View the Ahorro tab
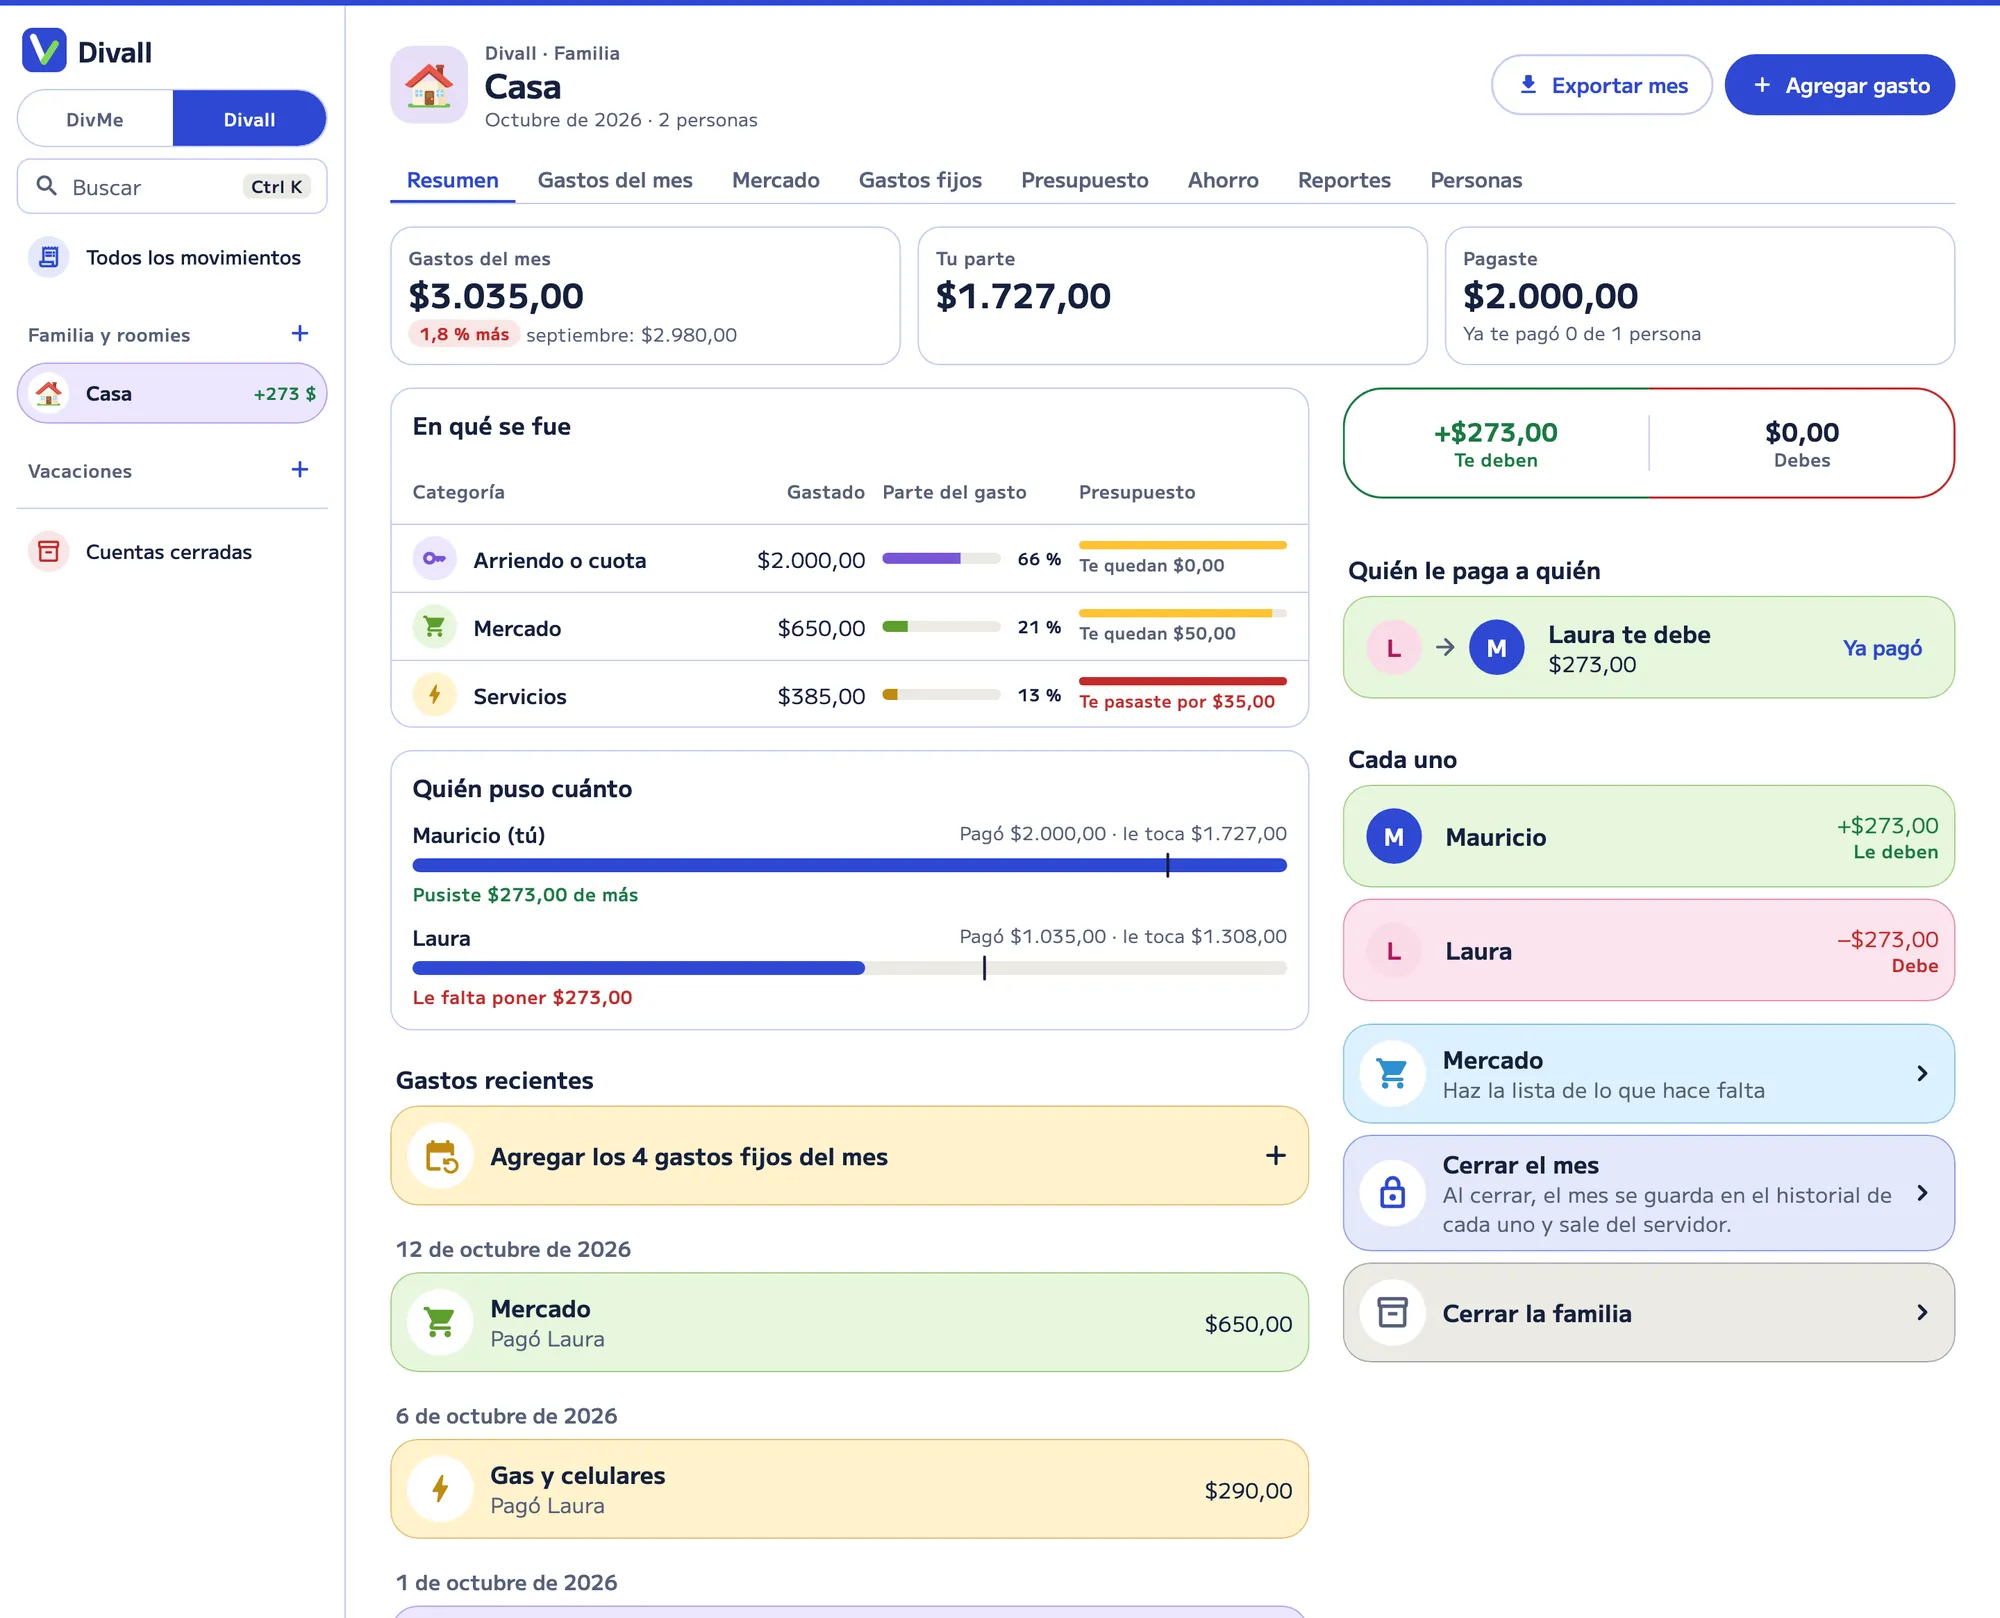The image size is (2000, 1618). coord(1223,180)
